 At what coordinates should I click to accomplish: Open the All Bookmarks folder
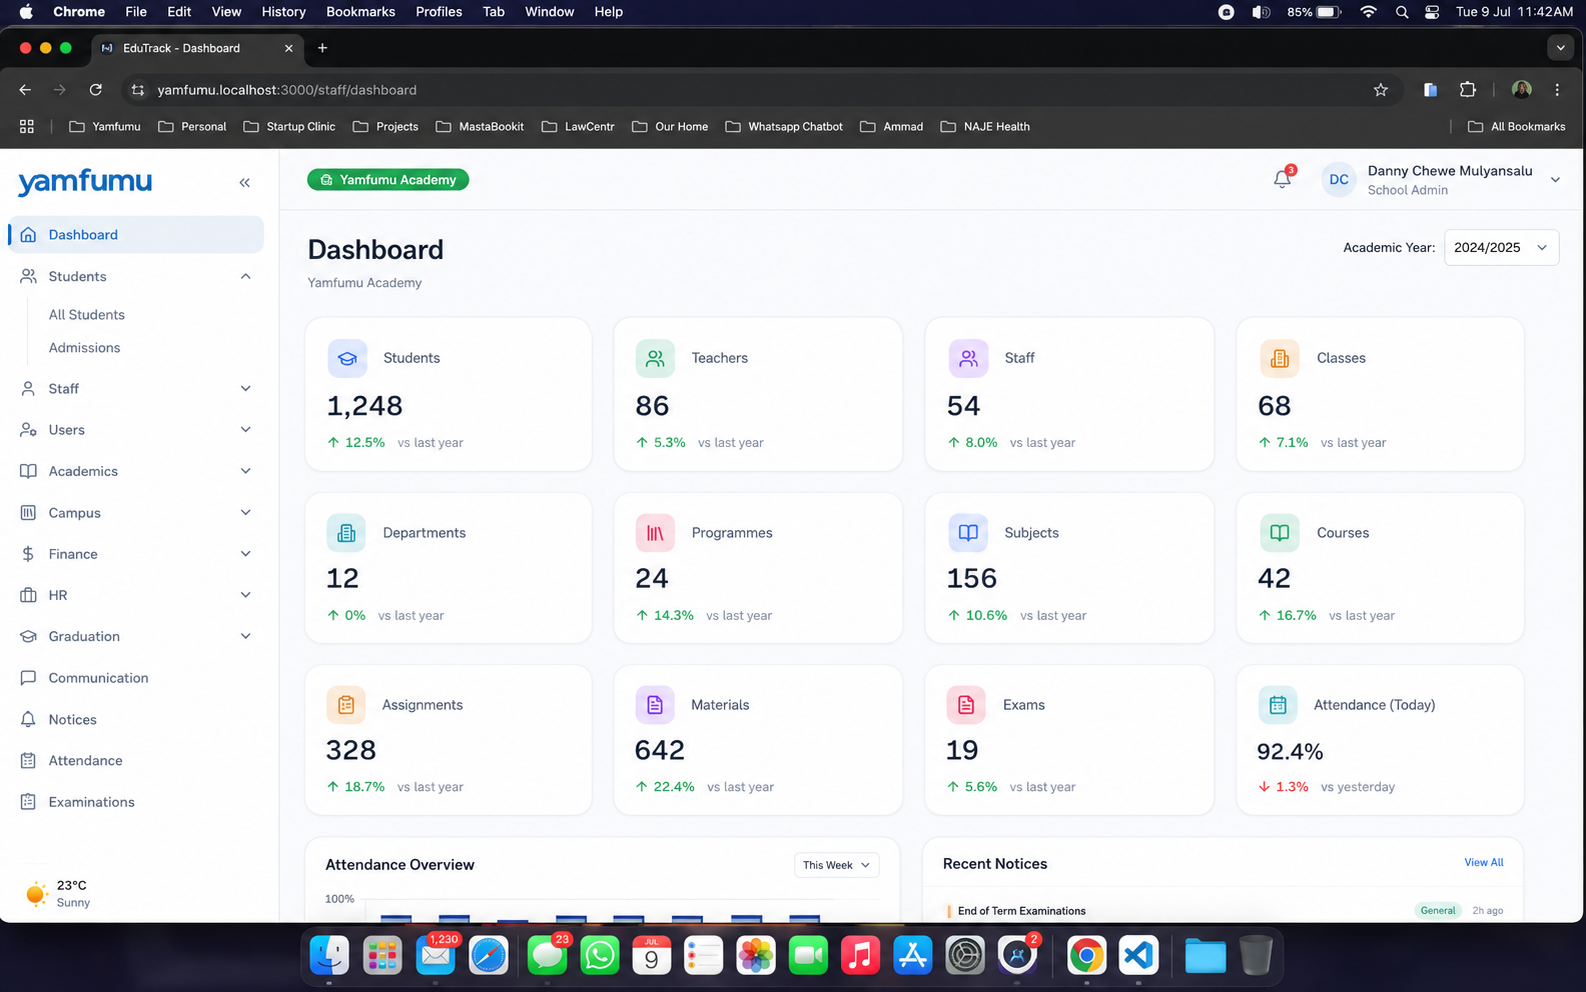click(x=1516, y=127)
